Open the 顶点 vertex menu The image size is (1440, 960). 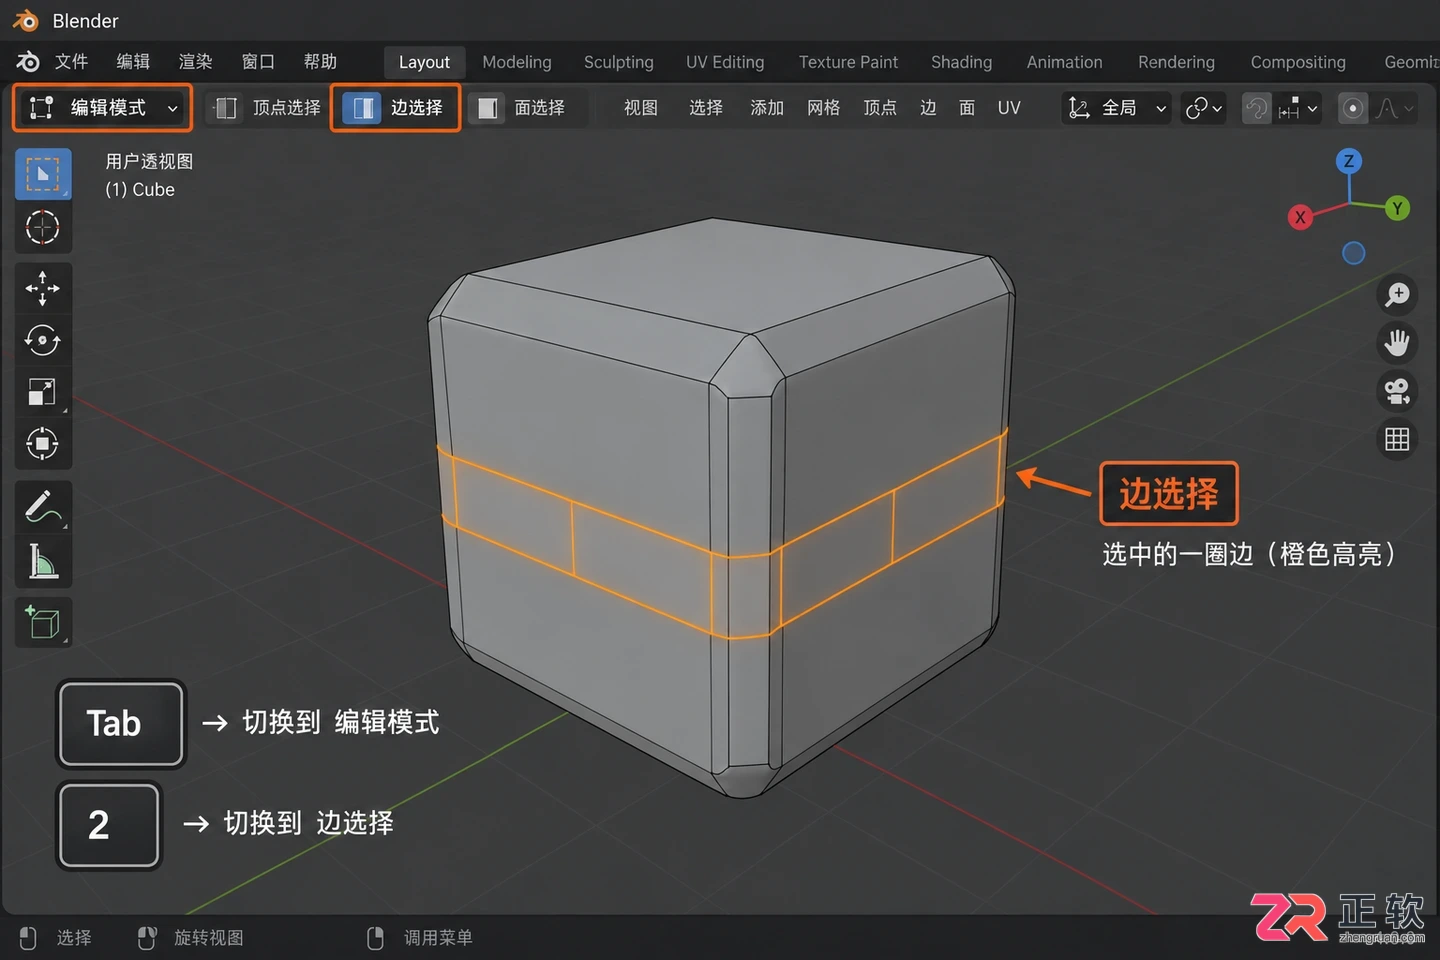[880, 108]
